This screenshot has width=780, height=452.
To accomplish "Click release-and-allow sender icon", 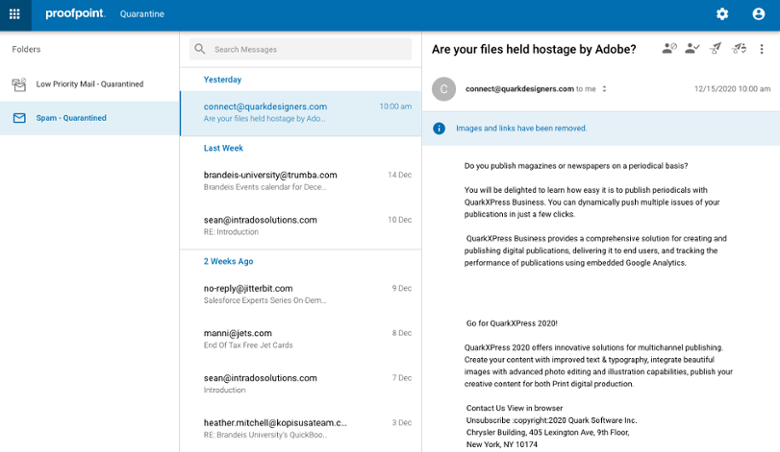I will [x=739, y=48].
